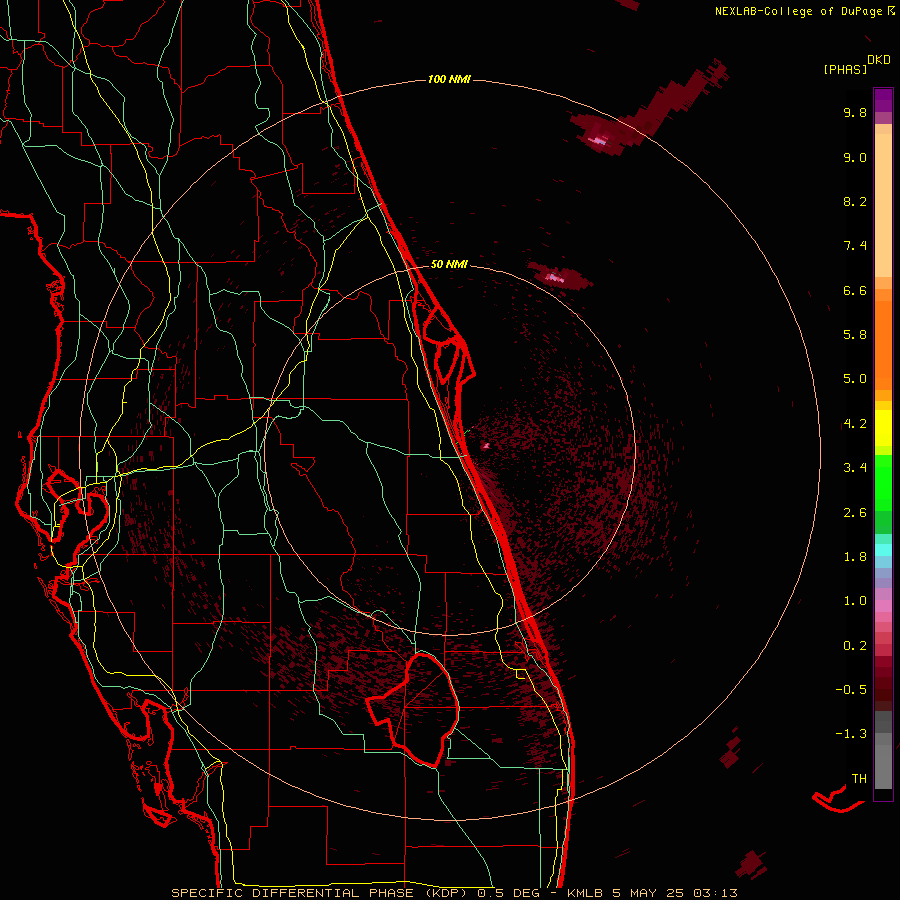Click the 50 NMI range ring label
The height and width of the screenshot is (900, 900).
[449, 264]
